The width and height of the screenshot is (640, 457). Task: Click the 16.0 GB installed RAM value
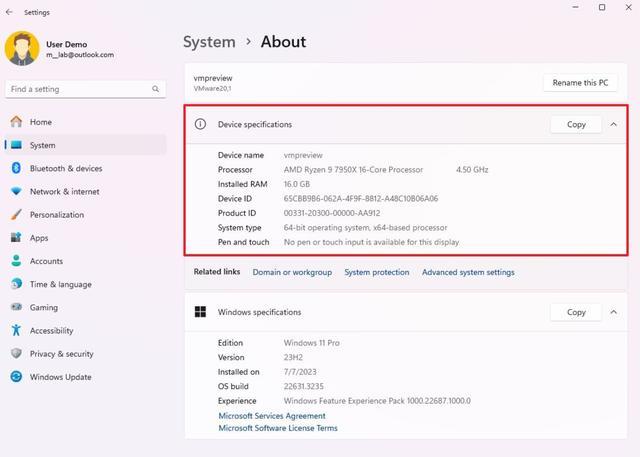pos(297,184)
